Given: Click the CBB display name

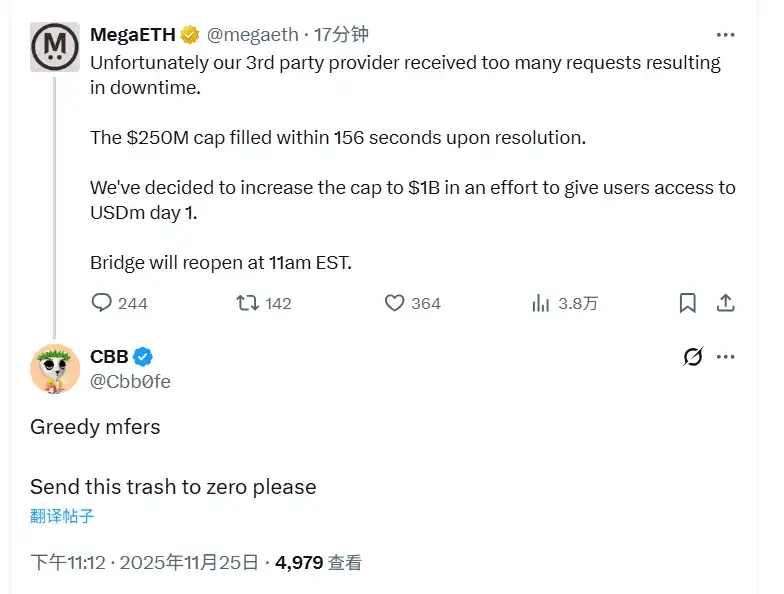Looking at the screenshot, I should (109, 357).
